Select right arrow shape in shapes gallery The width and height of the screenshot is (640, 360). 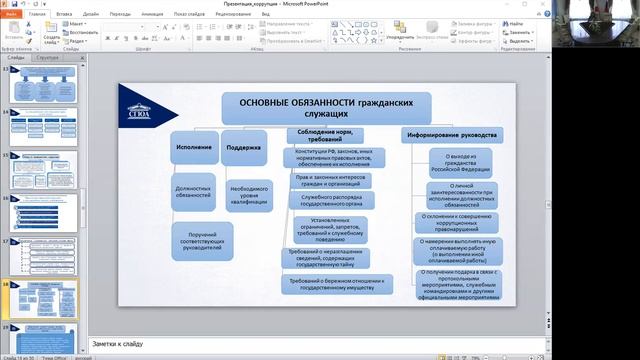click(358, 33)
